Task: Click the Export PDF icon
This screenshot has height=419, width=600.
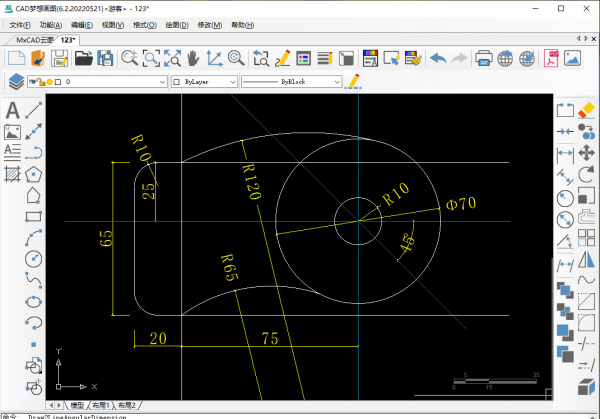Action: tap(549, 58)
